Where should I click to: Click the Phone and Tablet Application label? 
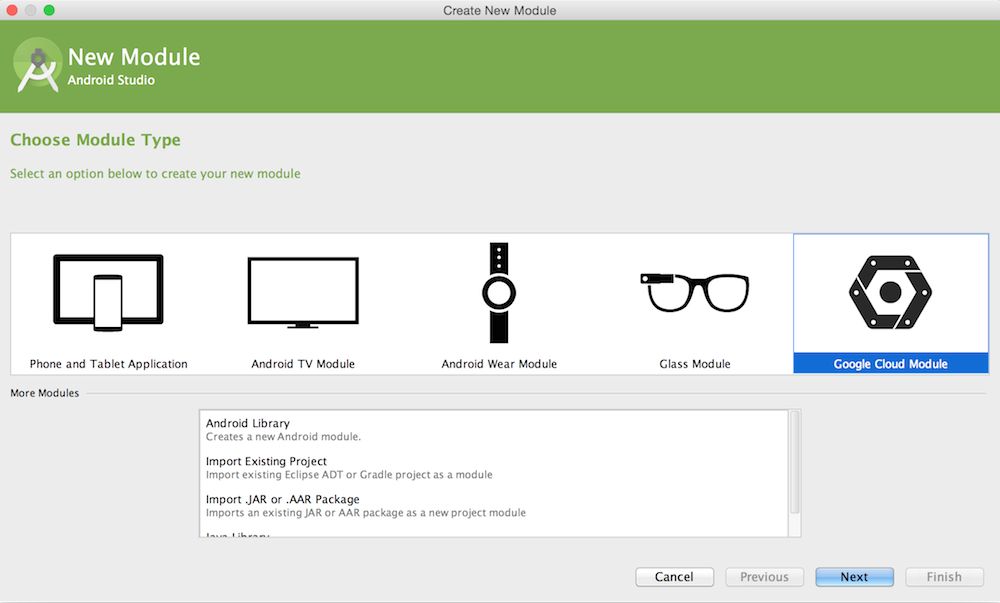(108, 364)
